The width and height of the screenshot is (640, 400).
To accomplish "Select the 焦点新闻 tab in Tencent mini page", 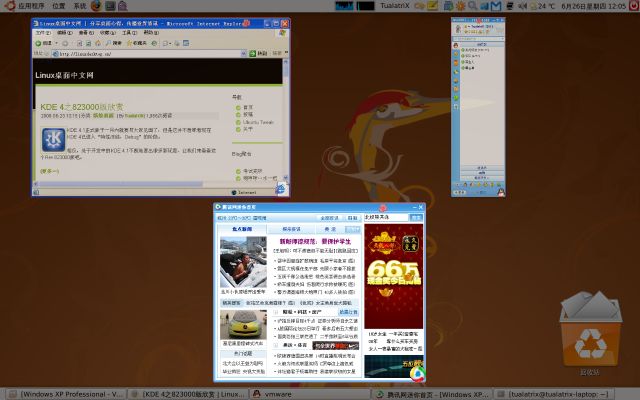I will [242, 229].
